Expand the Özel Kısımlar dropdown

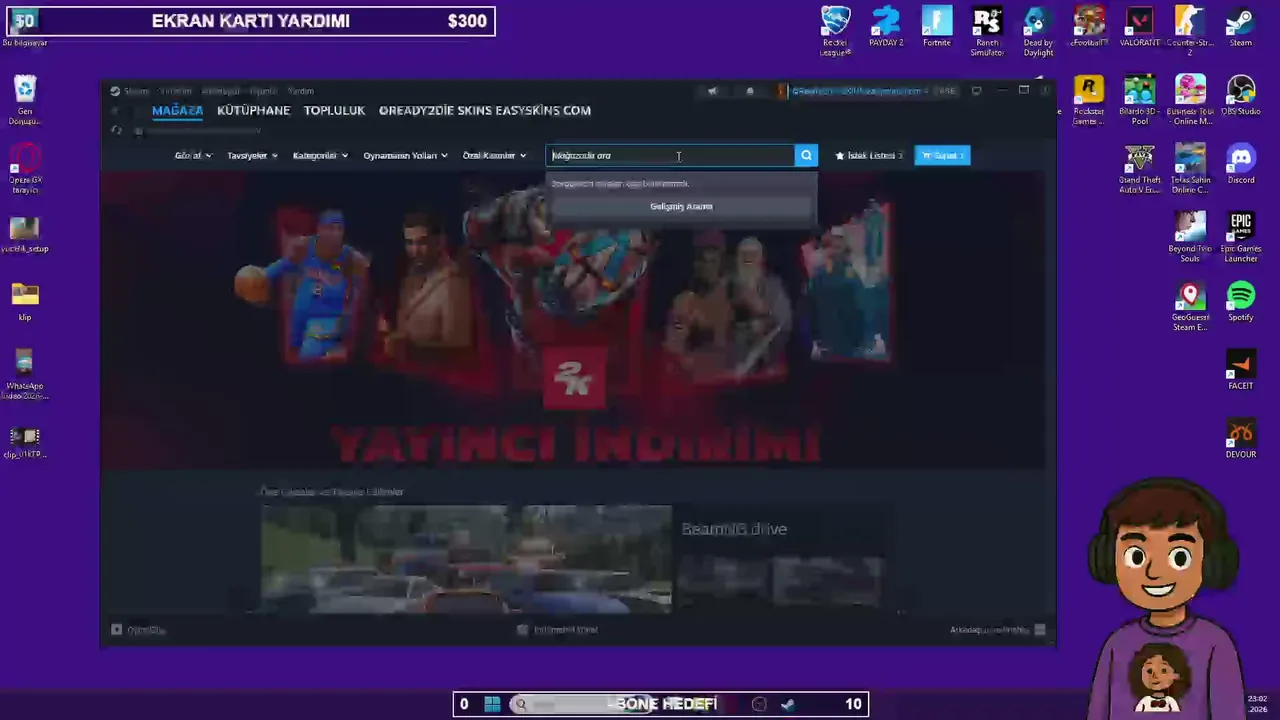[494, 155]
